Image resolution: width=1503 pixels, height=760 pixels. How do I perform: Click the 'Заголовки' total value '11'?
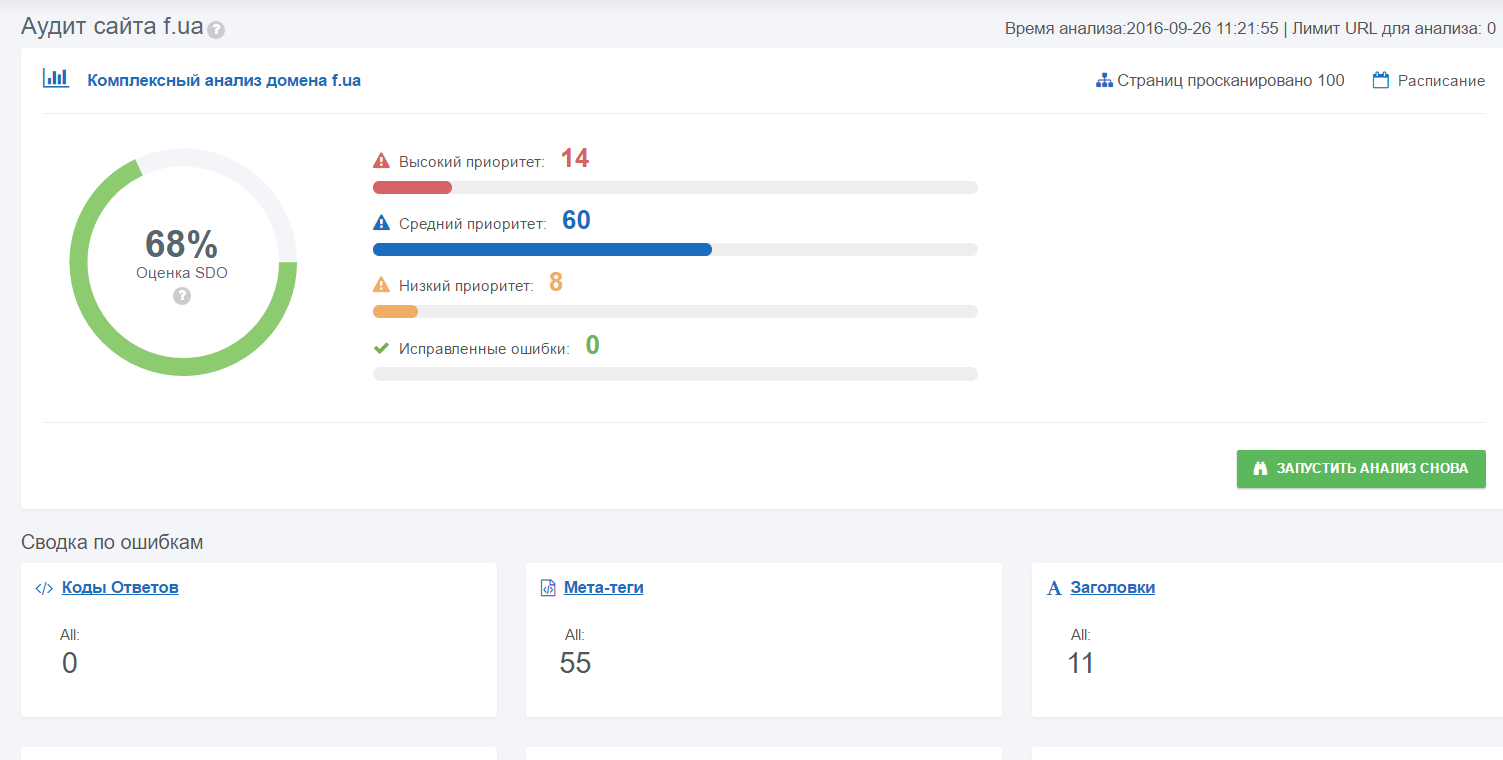1081,663
